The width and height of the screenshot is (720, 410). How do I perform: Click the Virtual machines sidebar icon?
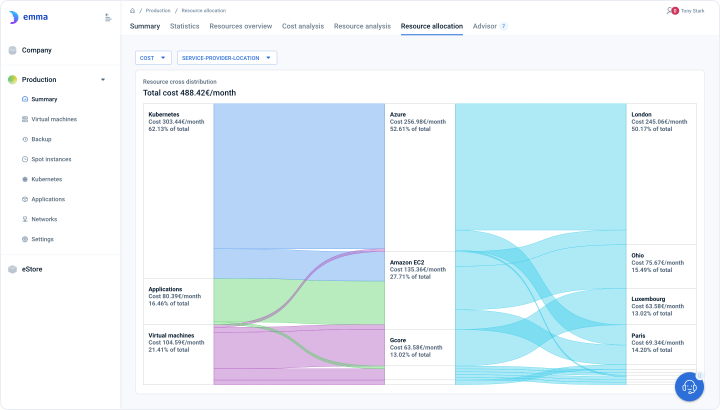pos(25,119)
